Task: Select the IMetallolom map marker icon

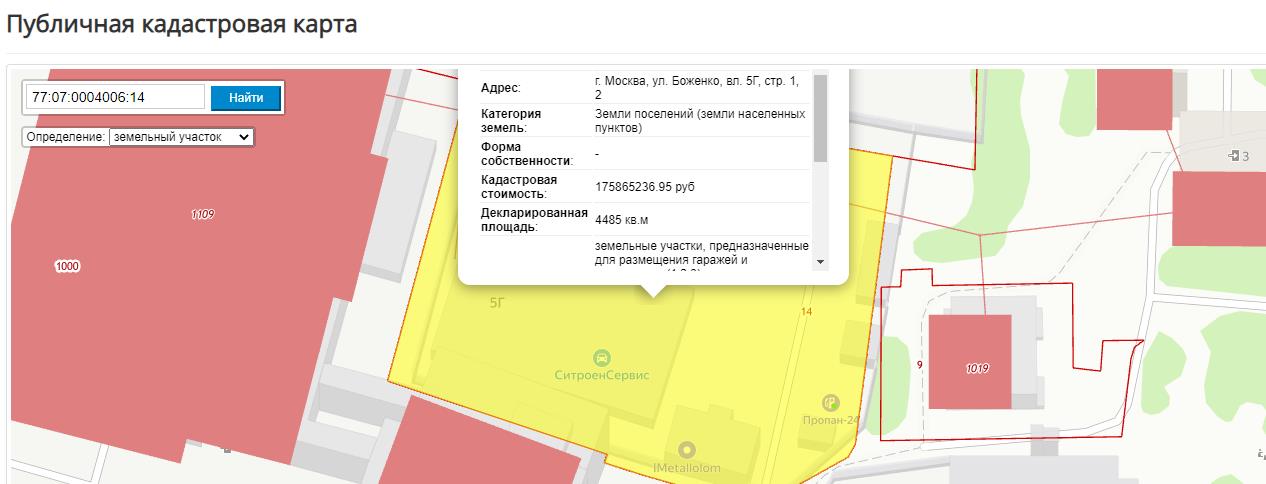Action: [686, 450]
